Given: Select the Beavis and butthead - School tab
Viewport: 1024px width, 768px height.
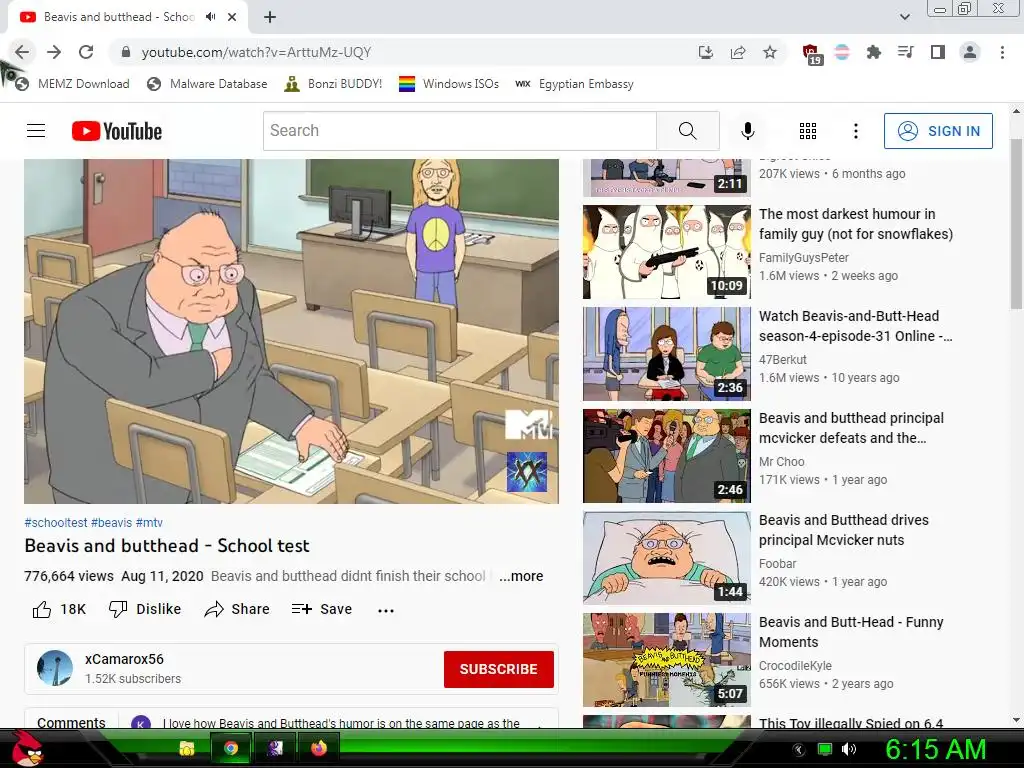Looking at the screenshot, I should pos(119,17).
